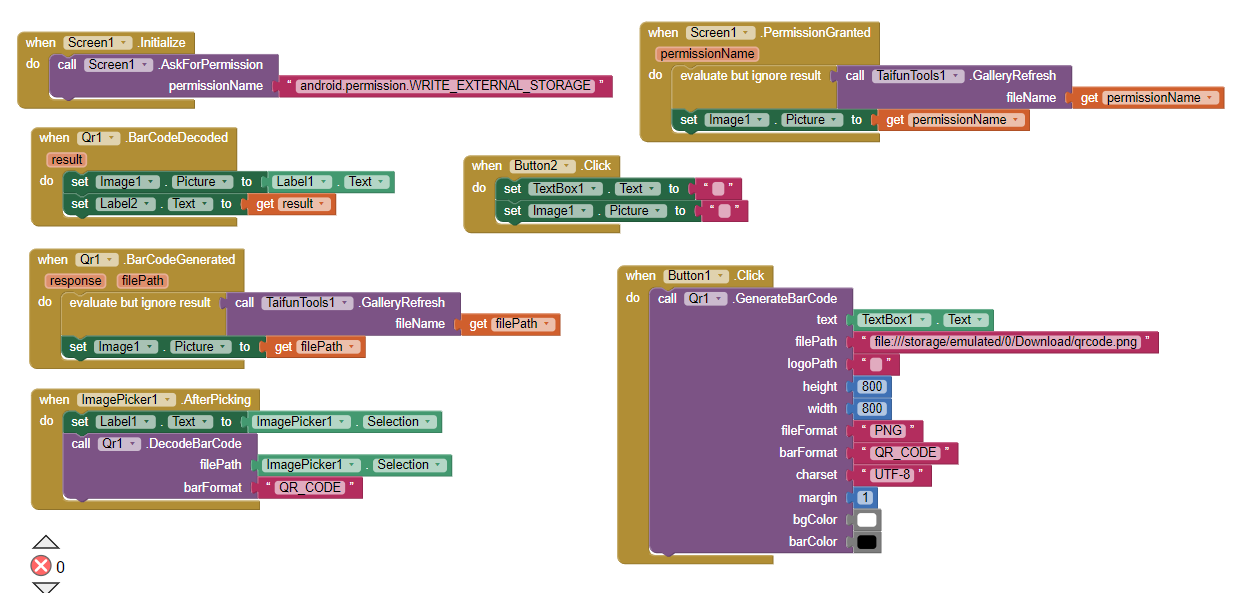Select the 'result' parameter in the BarCodeDecoded event

(67, 159)
